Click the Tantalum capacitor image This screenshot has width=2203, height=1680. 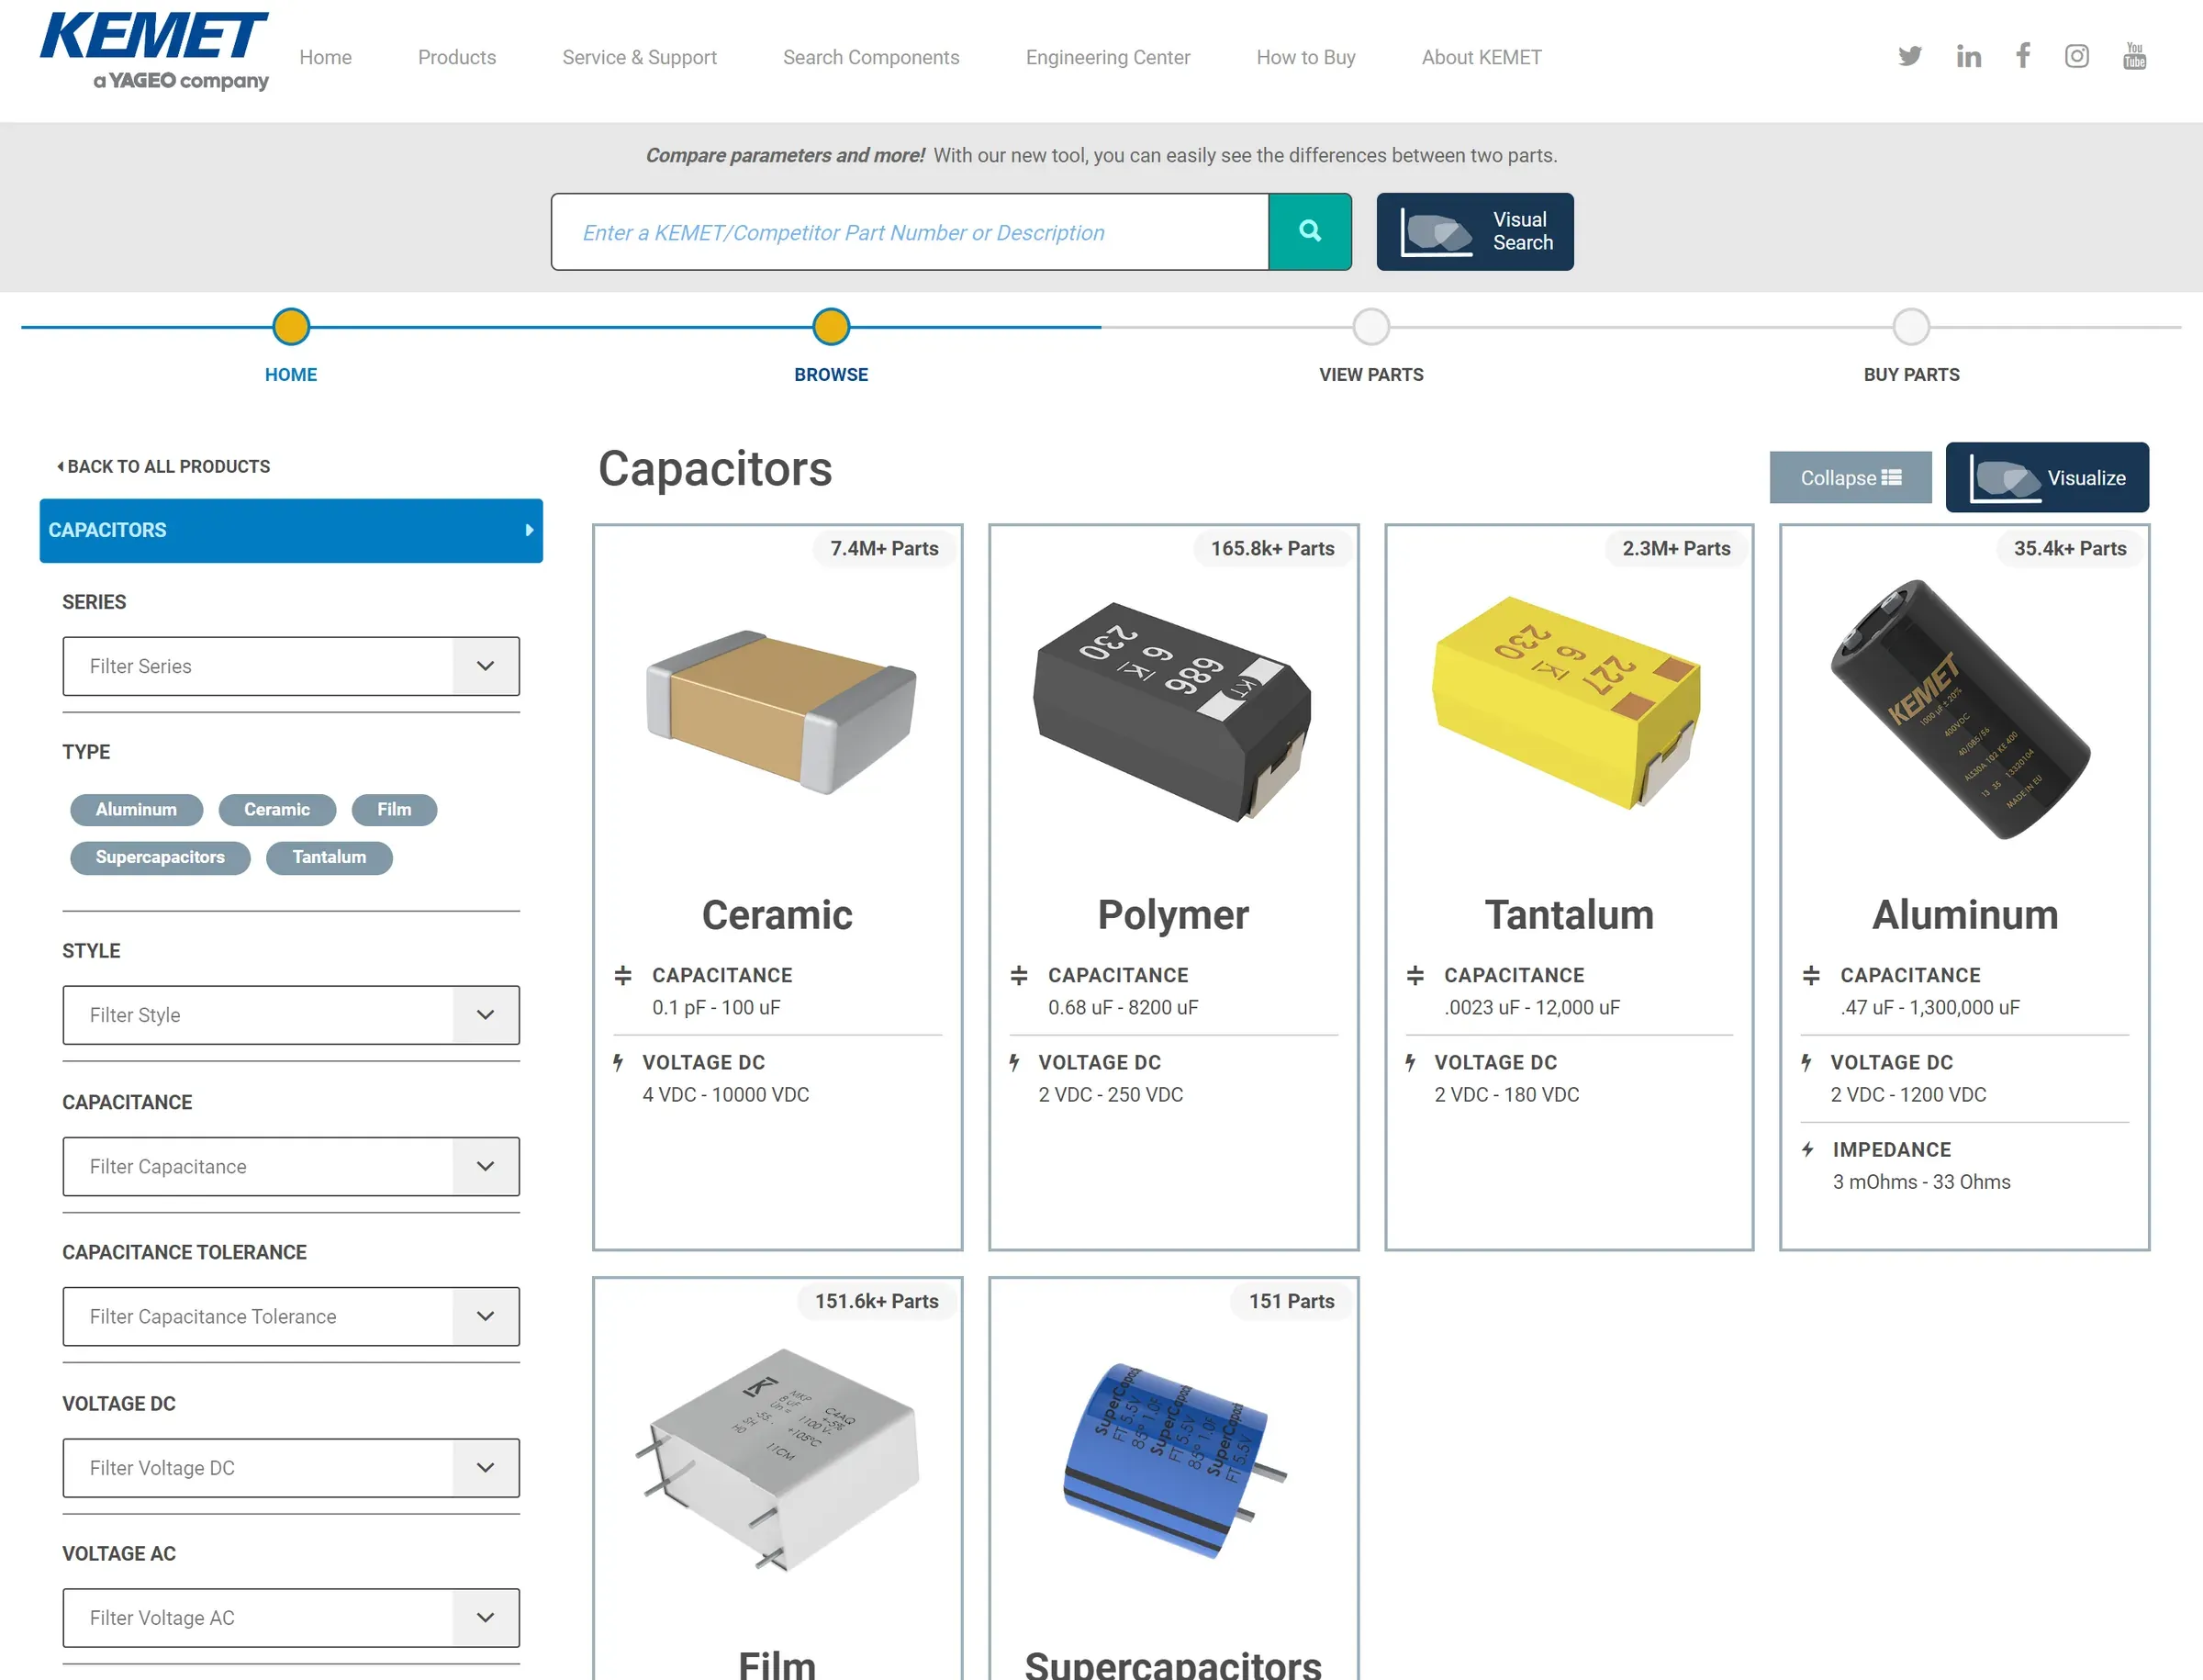1566,702
